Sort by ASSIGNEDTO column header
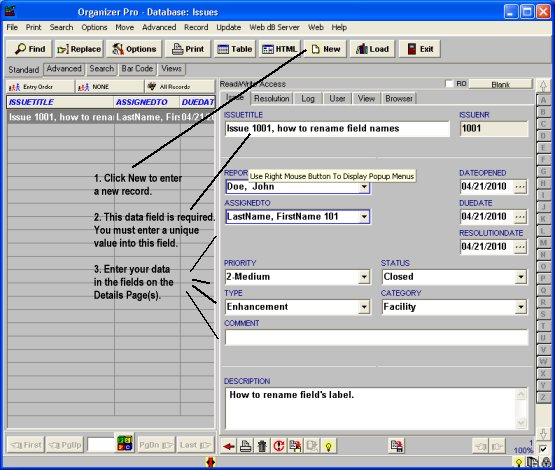This screenshot has width=555, height=470. pos(146,102)
